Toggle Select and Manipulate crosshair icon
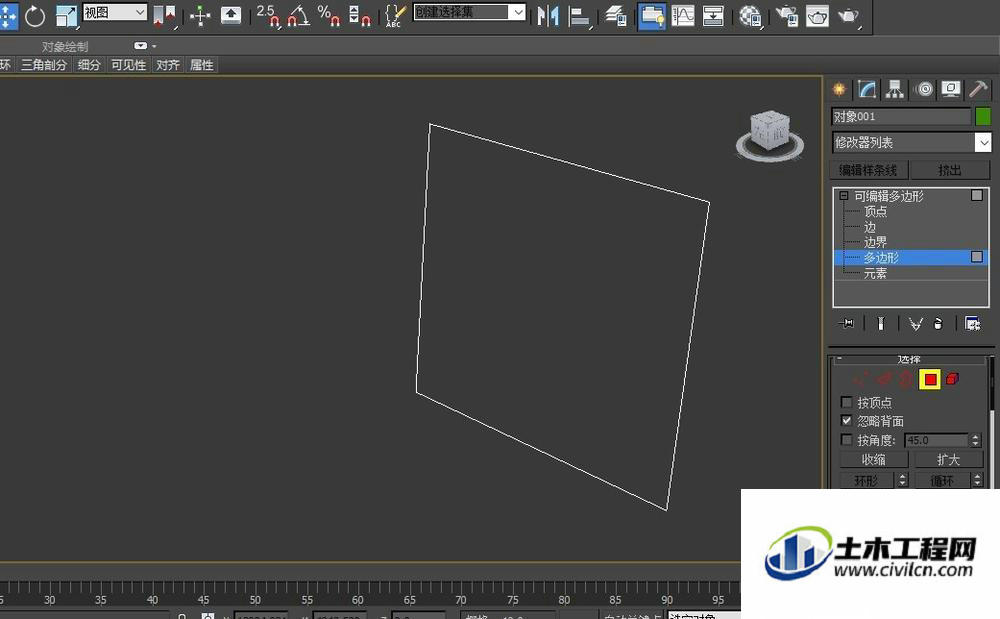 [x=200, y=15]
